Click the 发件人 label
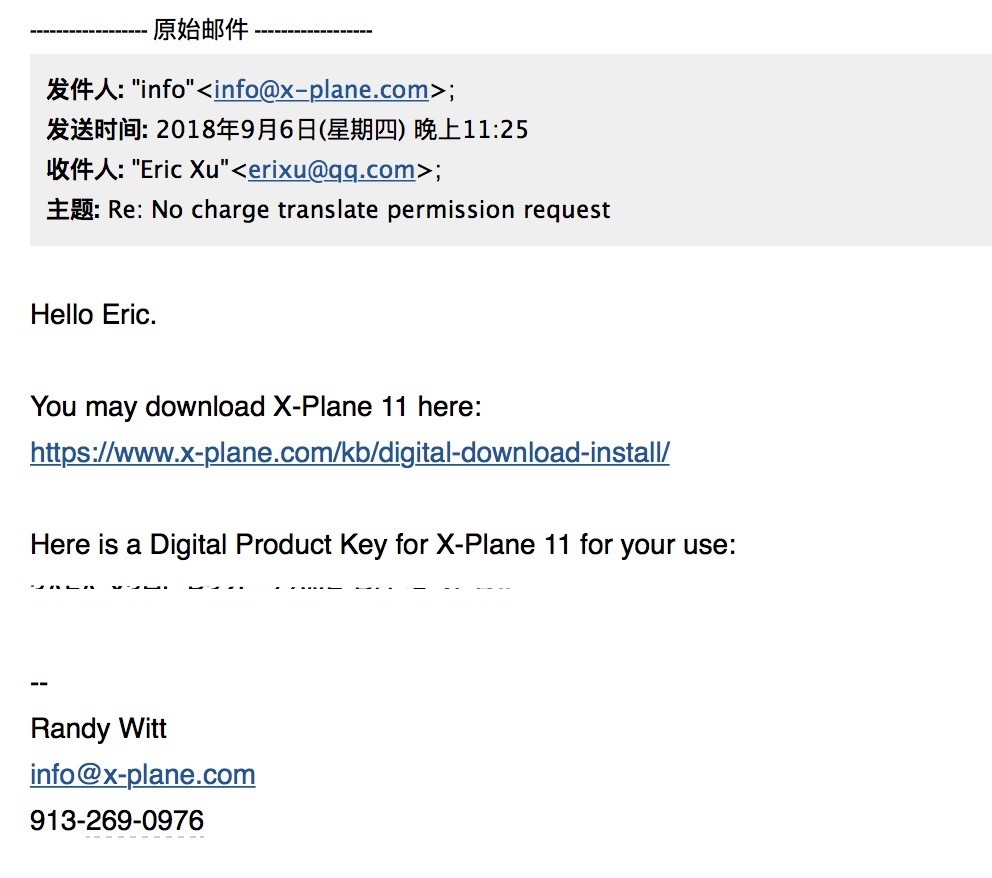This screenshot has height=878, width=992. pyautogui.click(x=85, y=90)
